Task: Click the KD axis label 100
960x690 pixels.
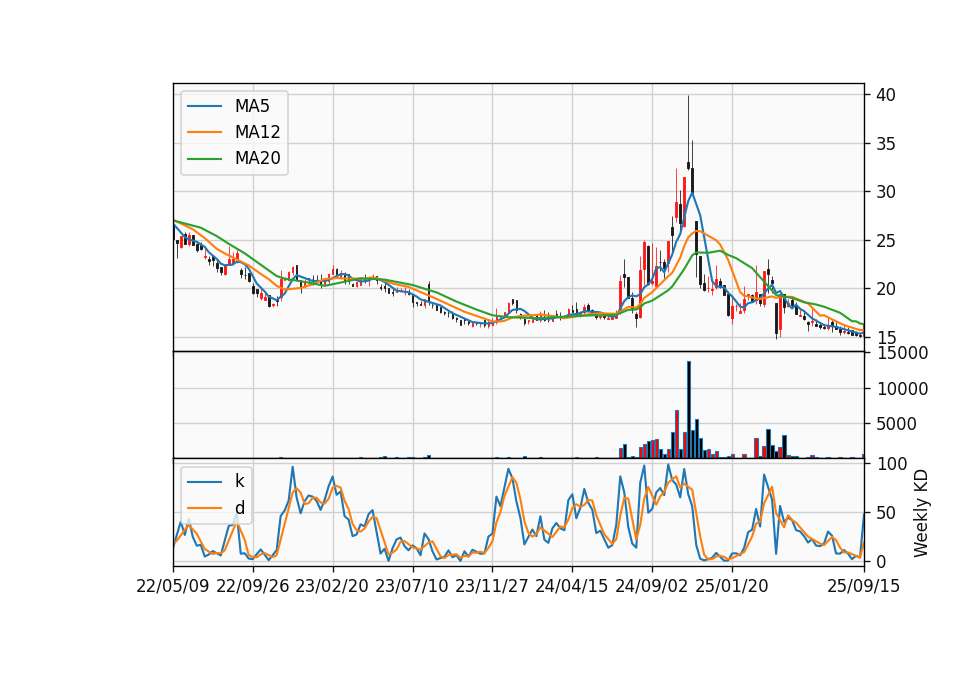Action: (x=893, y=464)
